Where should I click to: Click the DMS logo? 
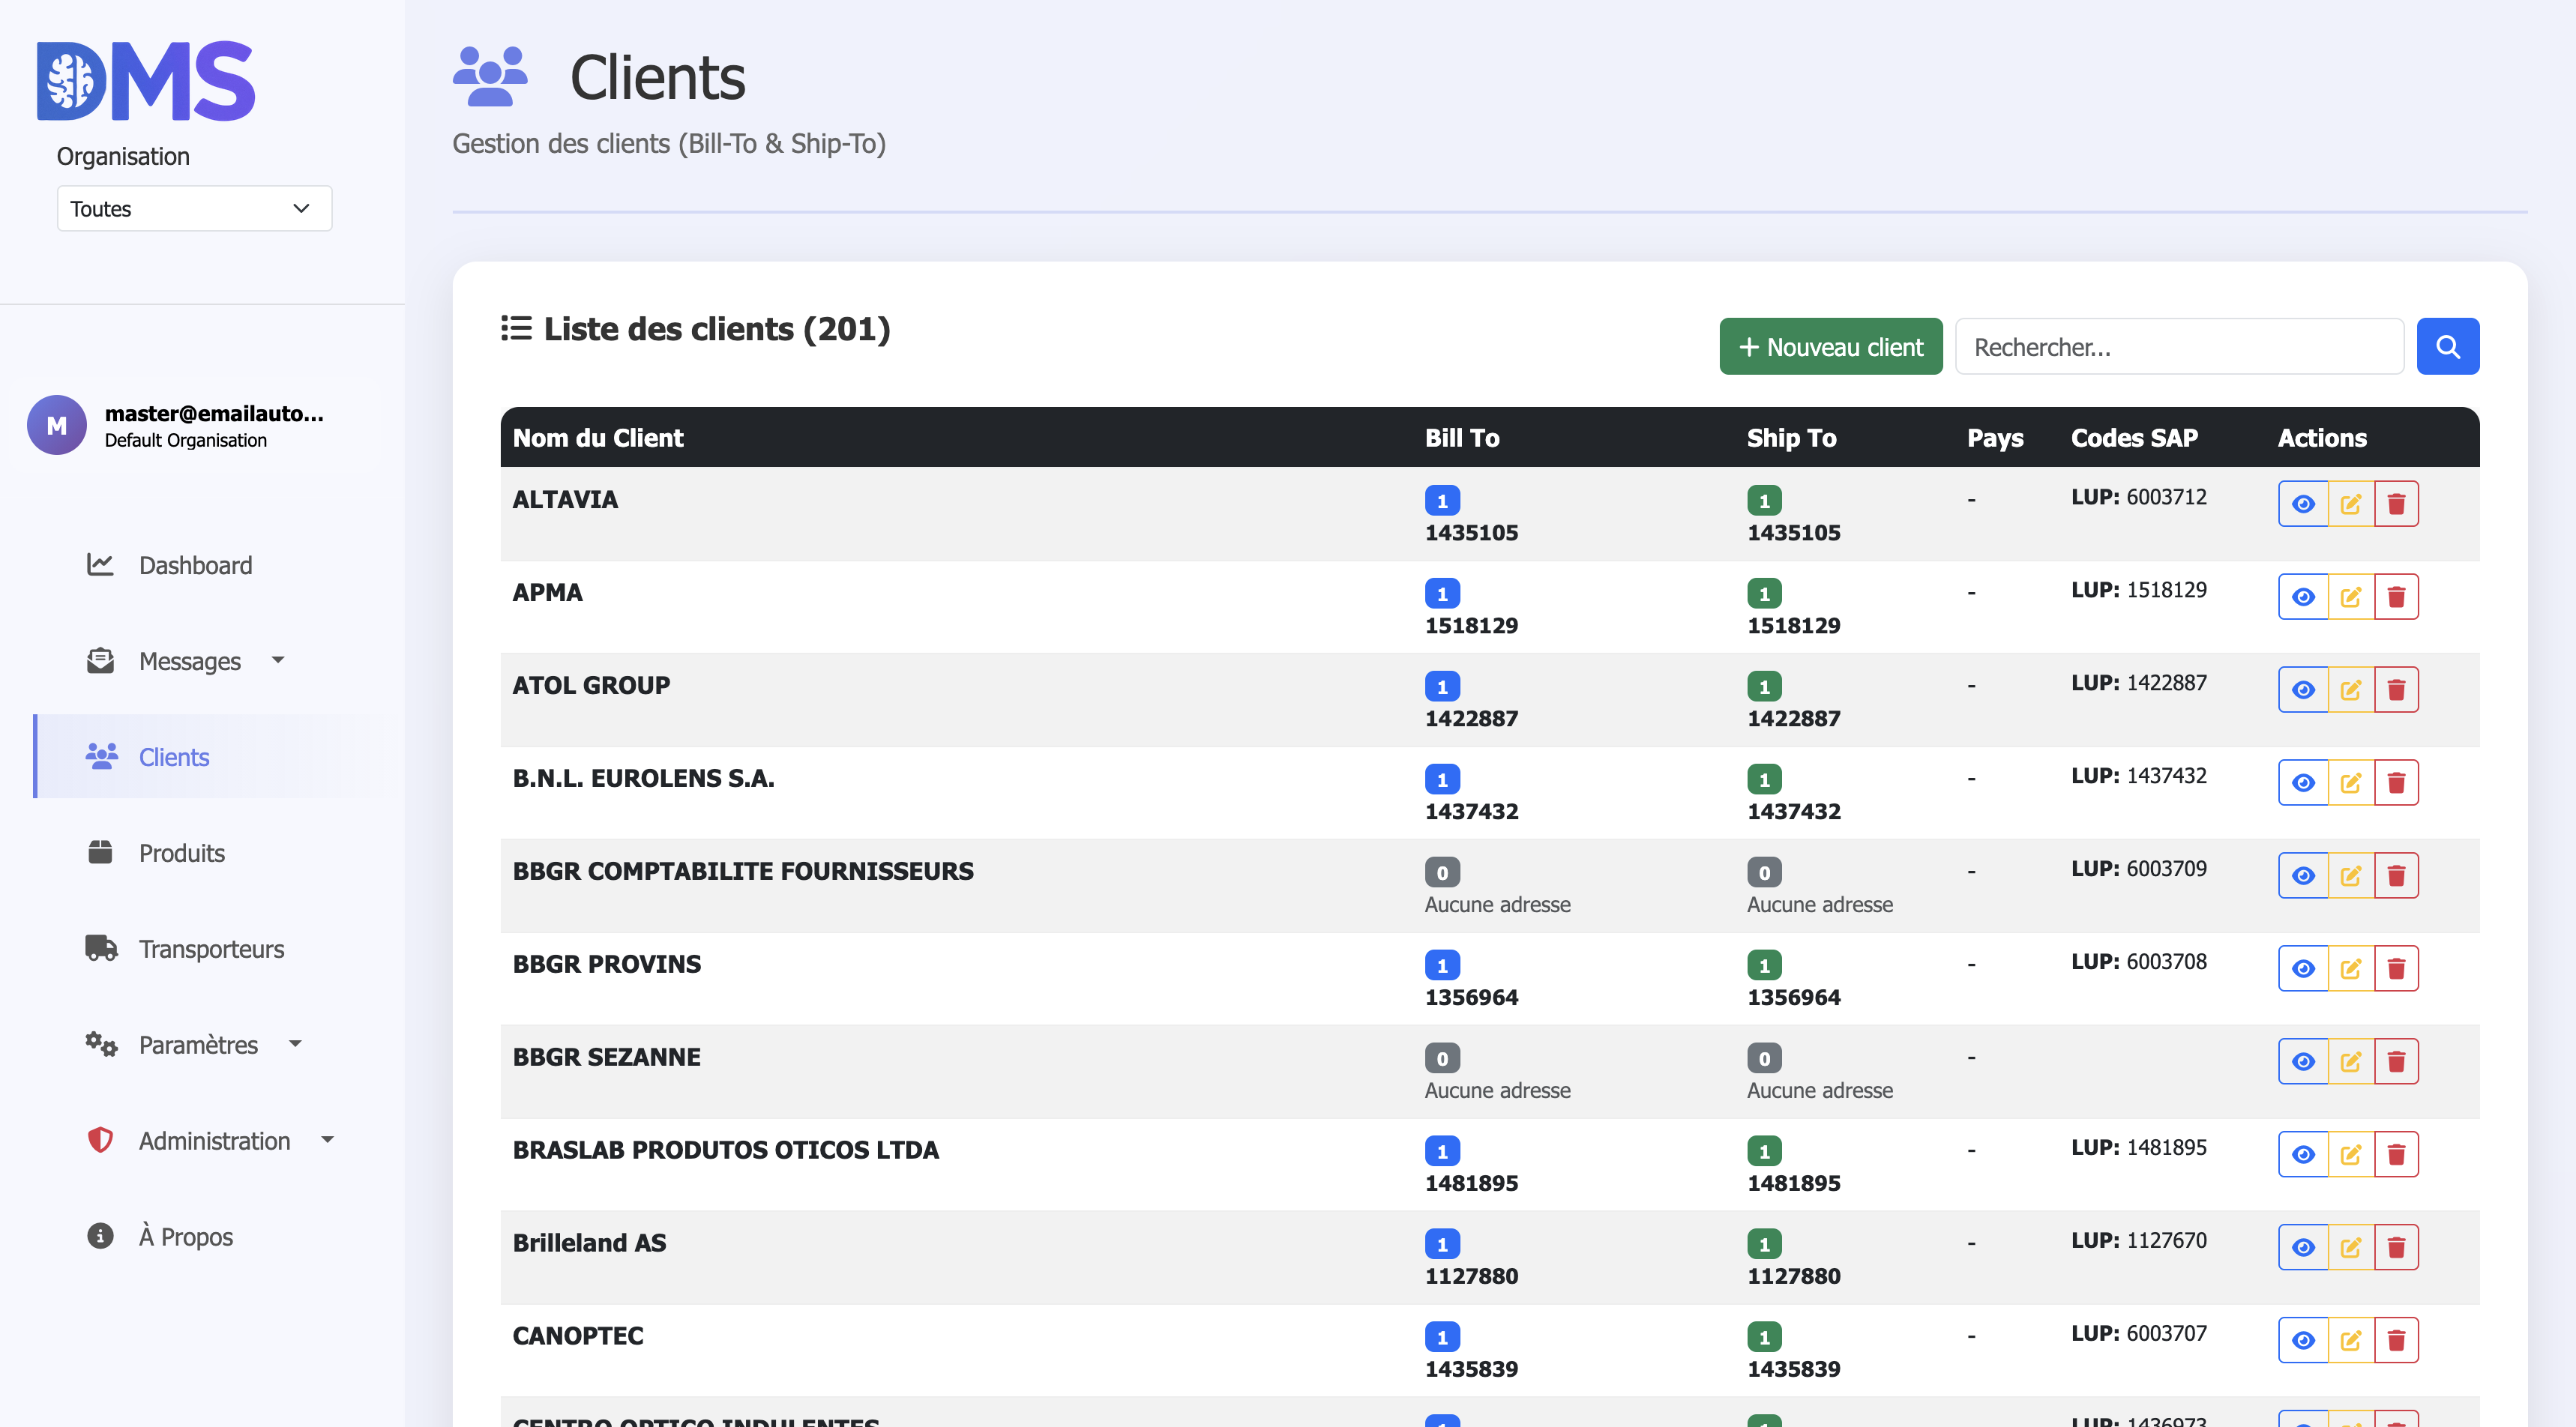pos(146,81)
